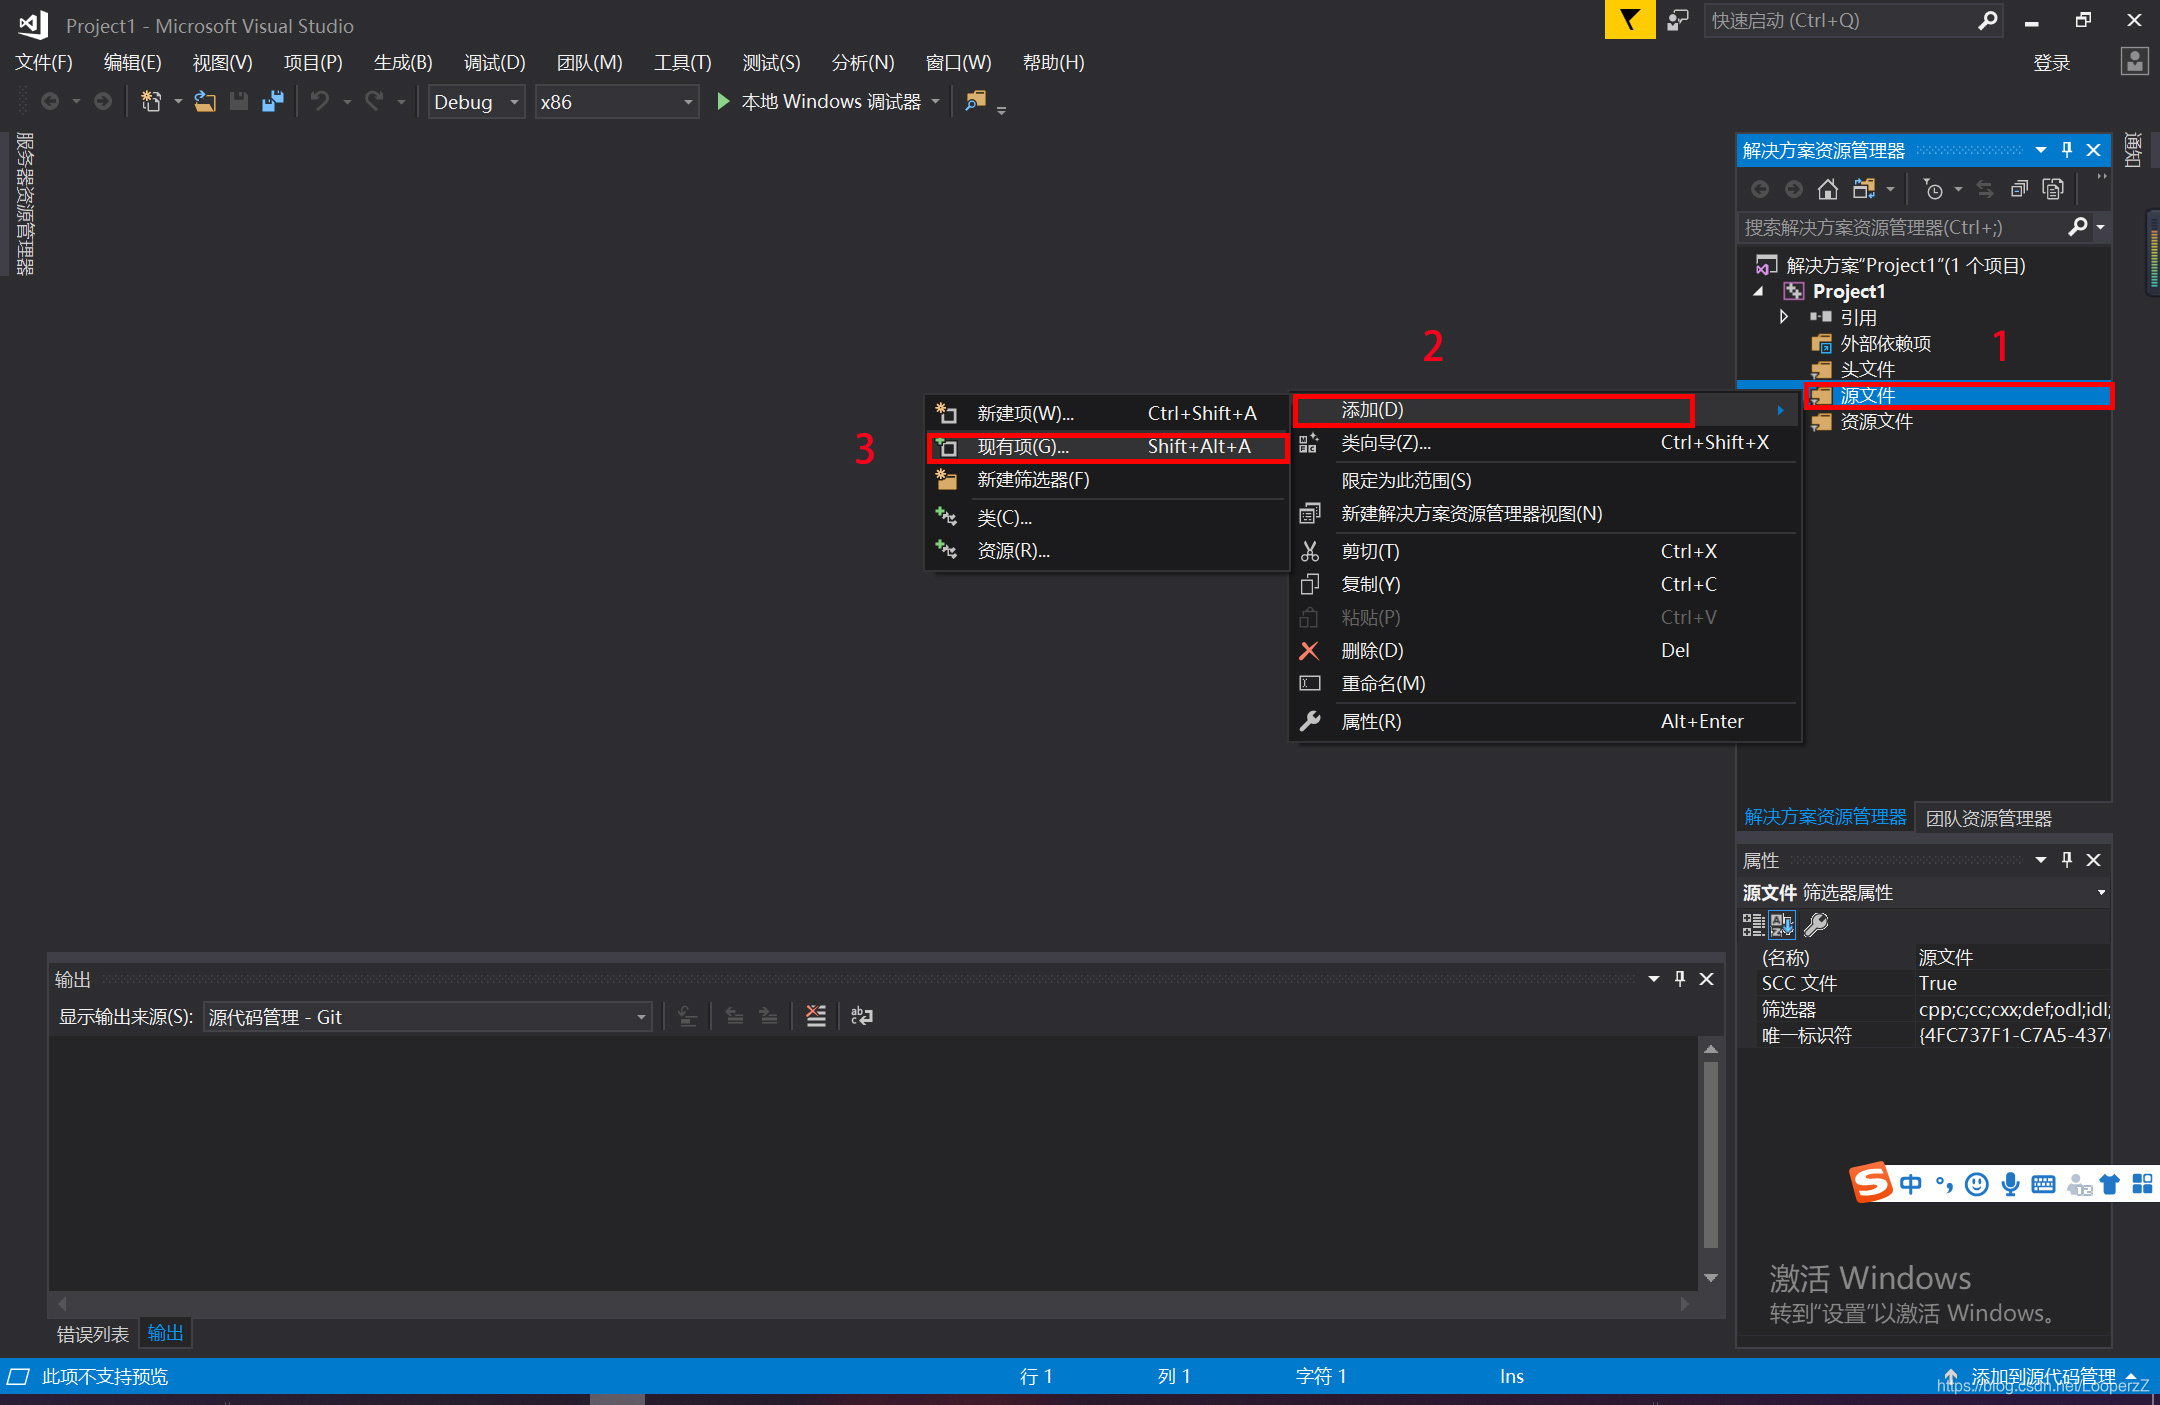
Task: Click the Save All toolbar icon
Action: (x=272, y=101)
